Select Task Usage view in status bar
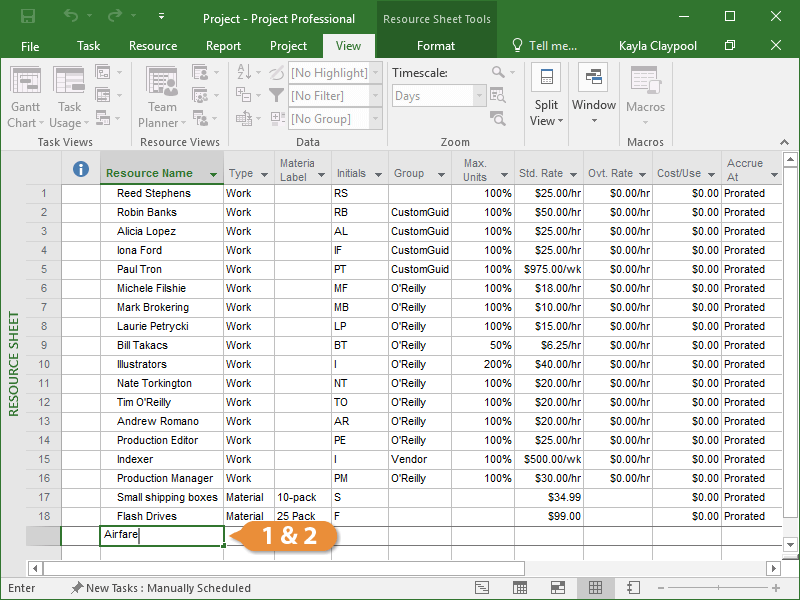 (x=520, y=588)
